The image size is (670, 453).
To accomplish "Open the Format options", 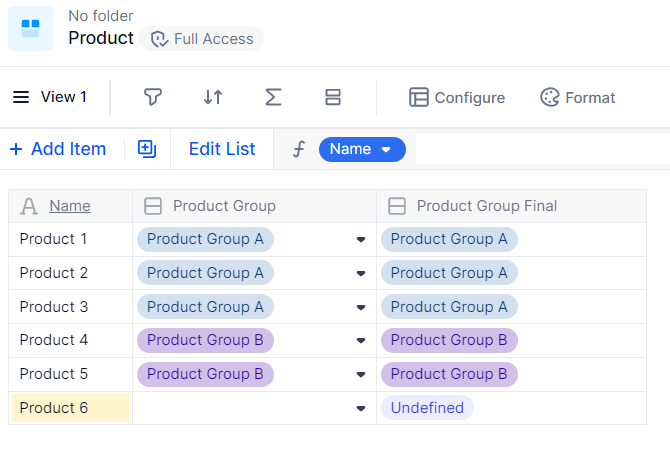I will coord(578,97).
